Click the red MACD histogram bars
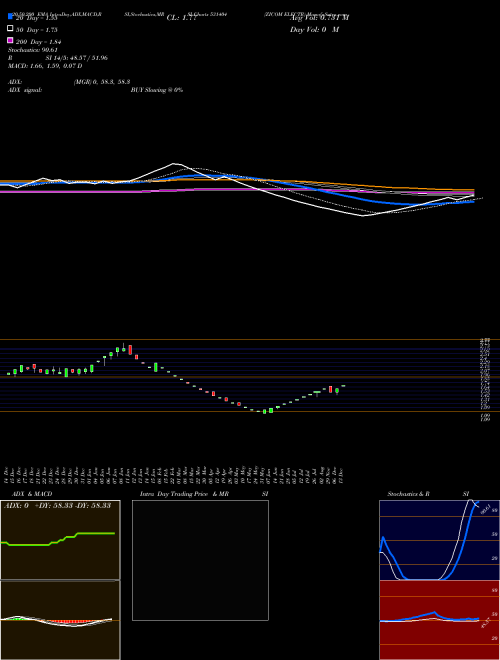This screenshot has width=500, height=660. click(x=72, y=622)
